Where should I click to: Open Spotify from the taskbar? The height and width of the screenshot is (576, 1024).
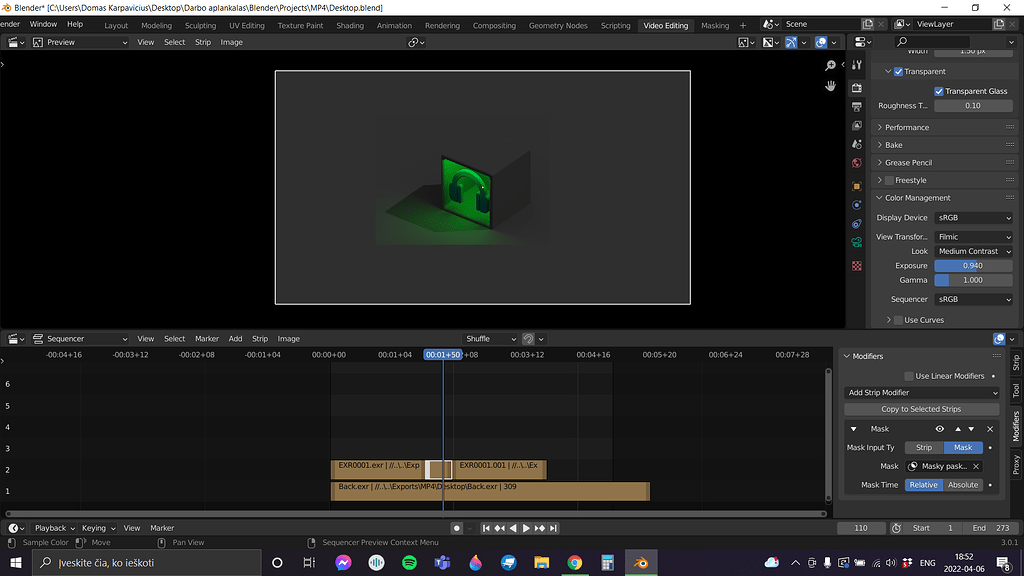pos(409,562)
